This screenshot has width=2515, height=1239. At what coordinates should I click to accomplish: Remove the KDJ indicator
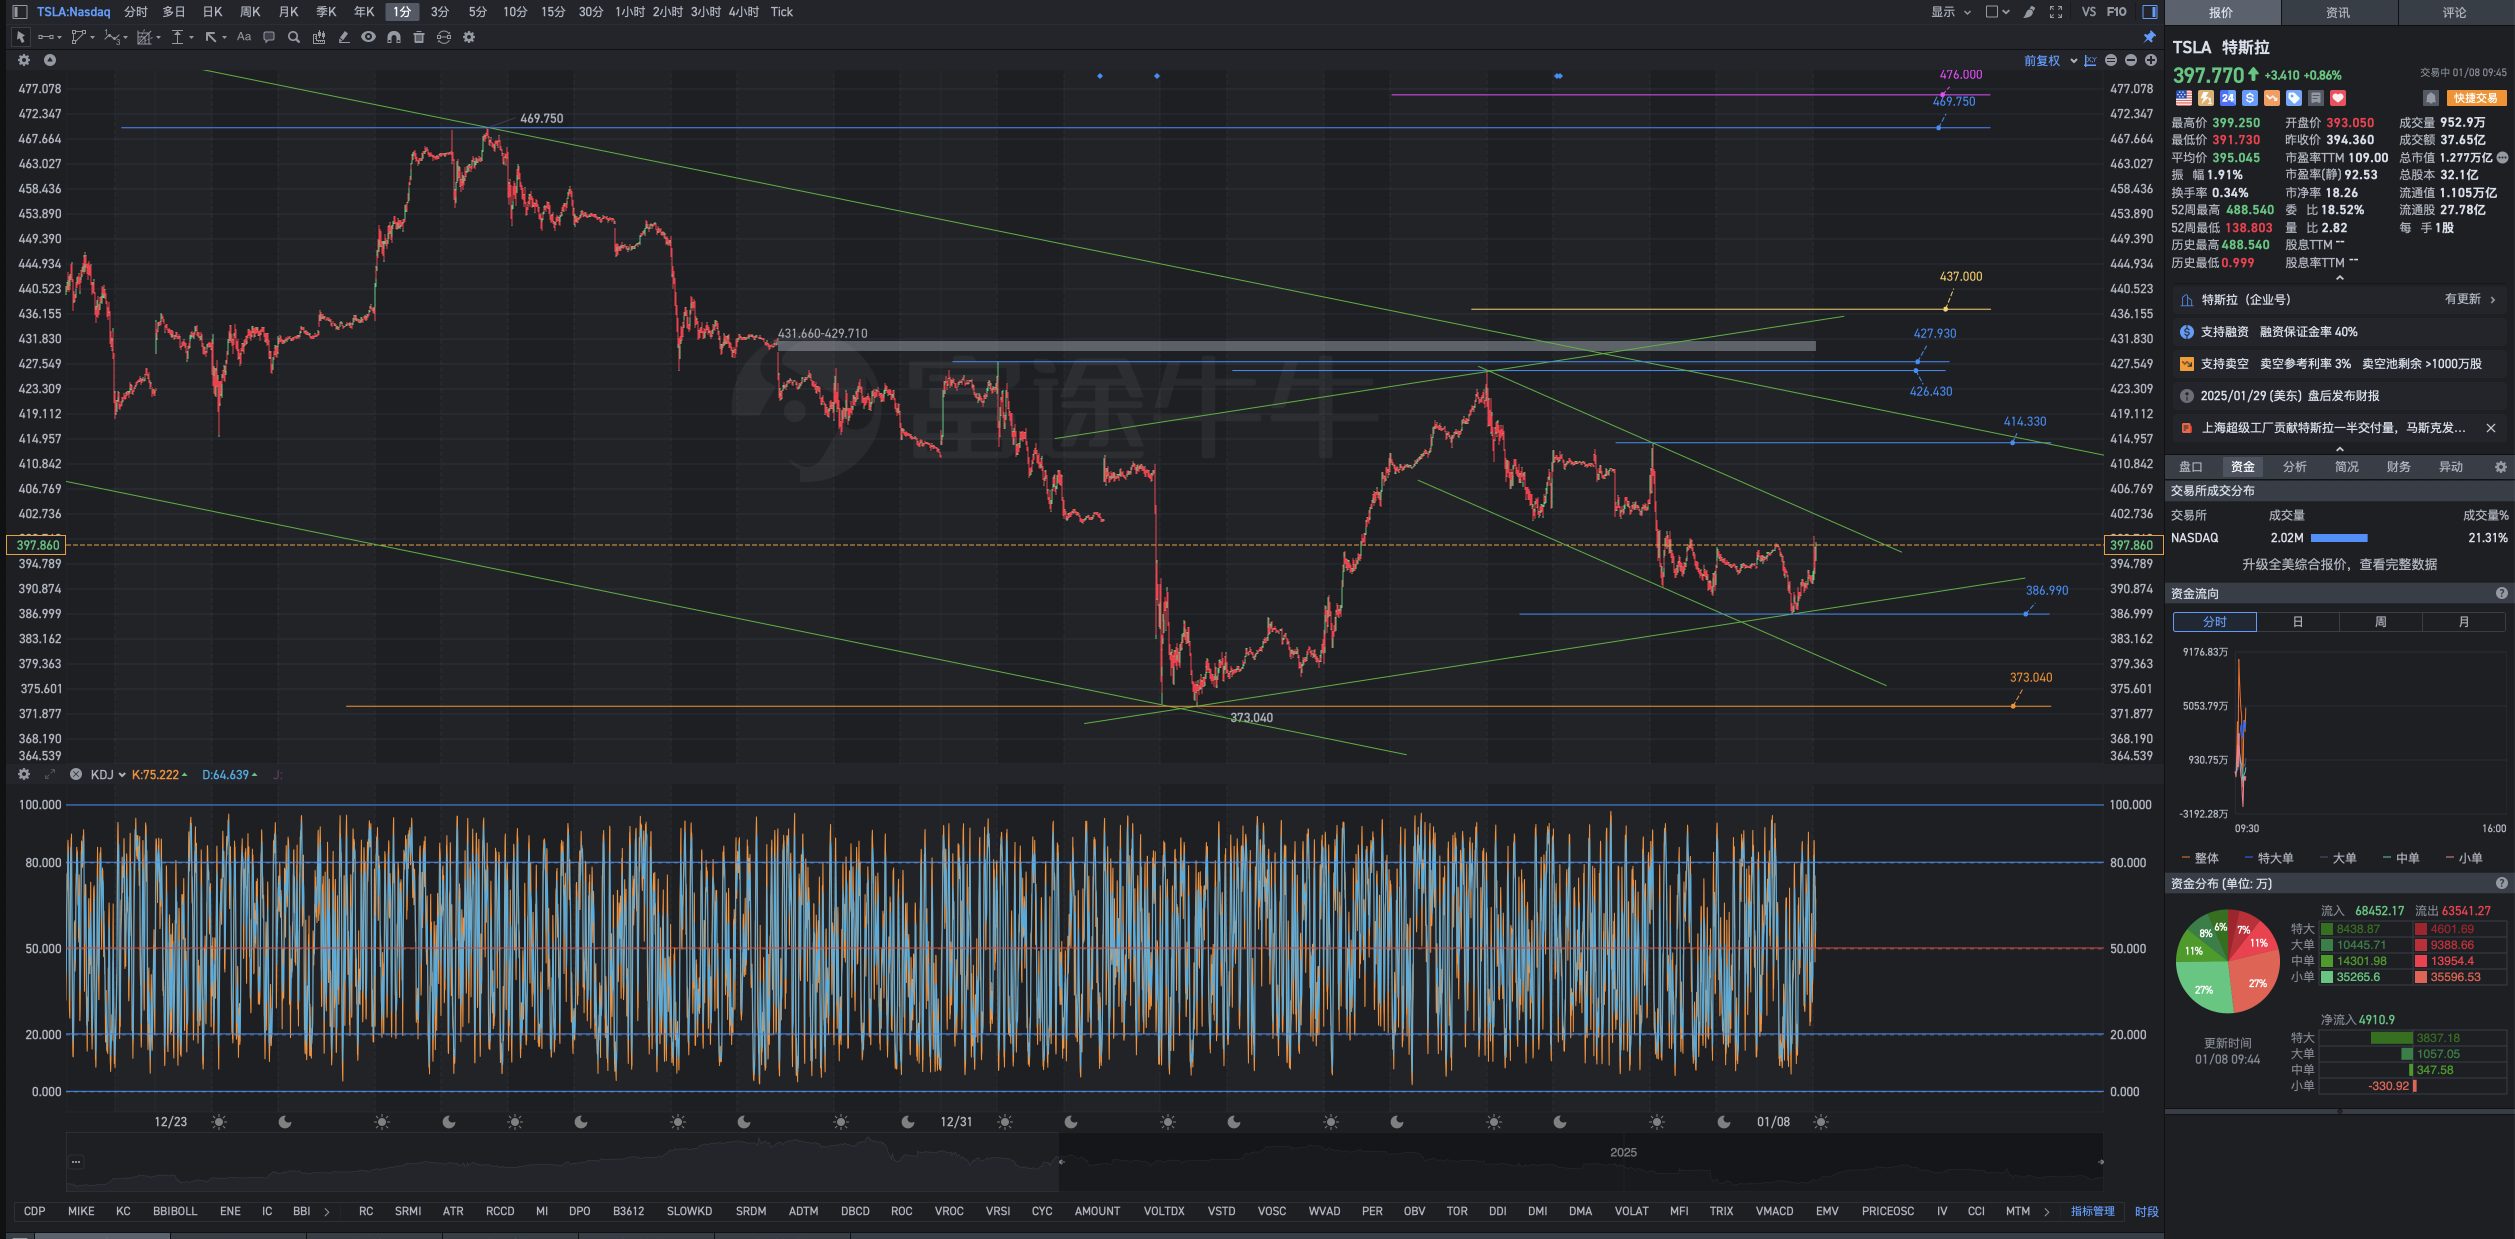coord(76,774)
